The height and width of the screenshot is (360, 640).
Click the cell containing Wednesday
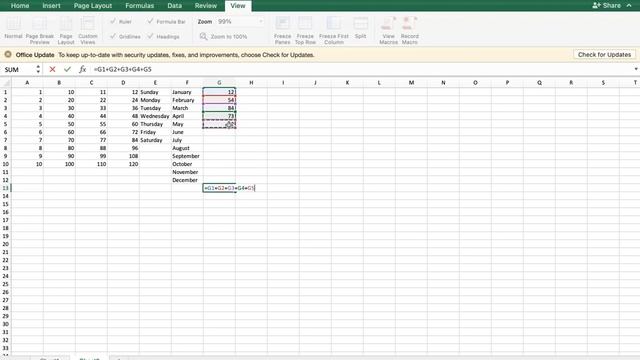[155, 116]
